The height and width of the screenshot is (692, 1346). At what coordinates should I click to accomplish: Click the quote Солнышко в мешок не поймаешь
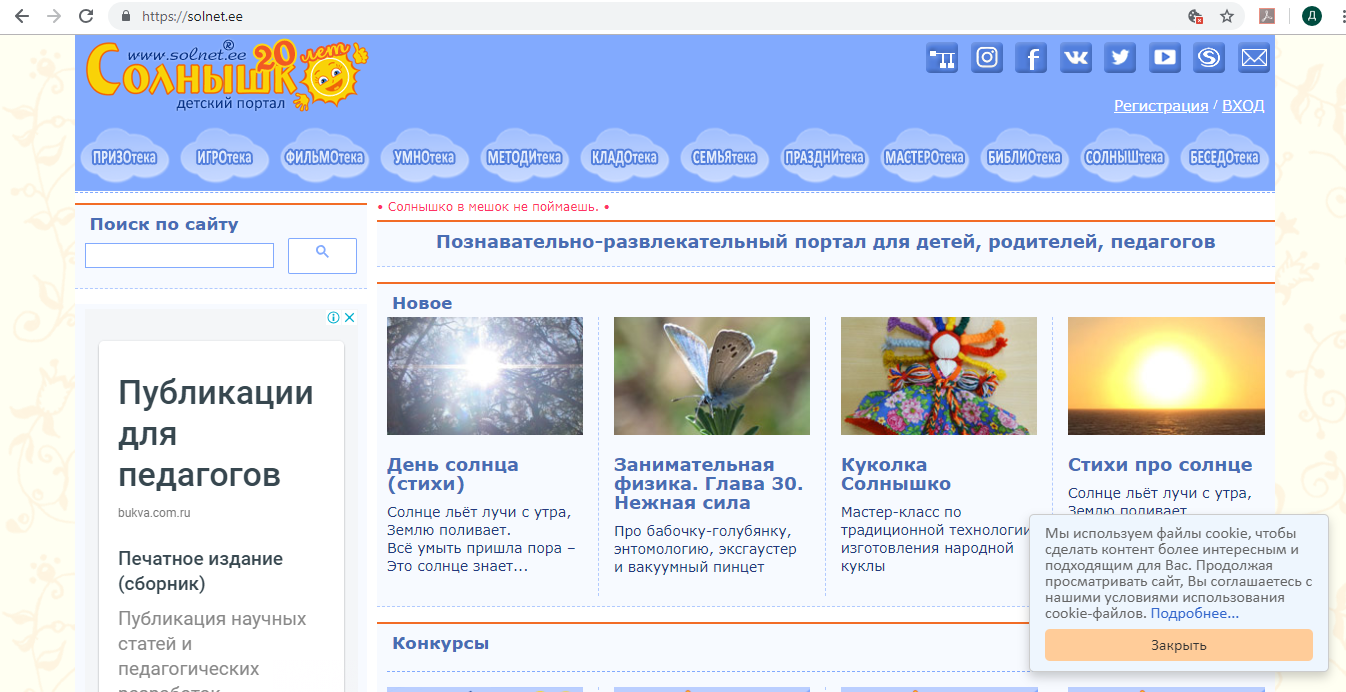point(493,207)
